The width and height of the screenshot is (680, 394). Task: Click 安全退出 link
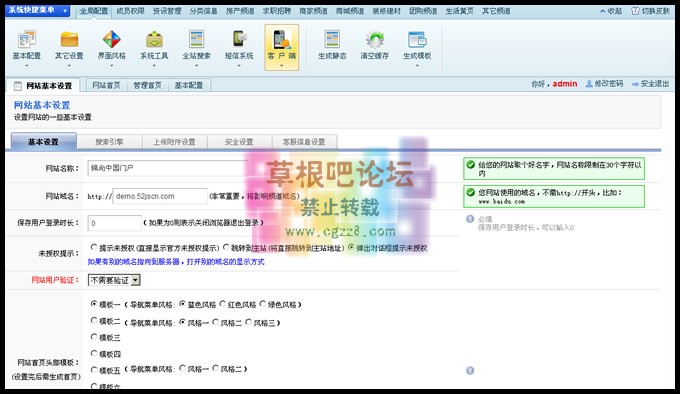pyautogui.click(x=655, y=84)
